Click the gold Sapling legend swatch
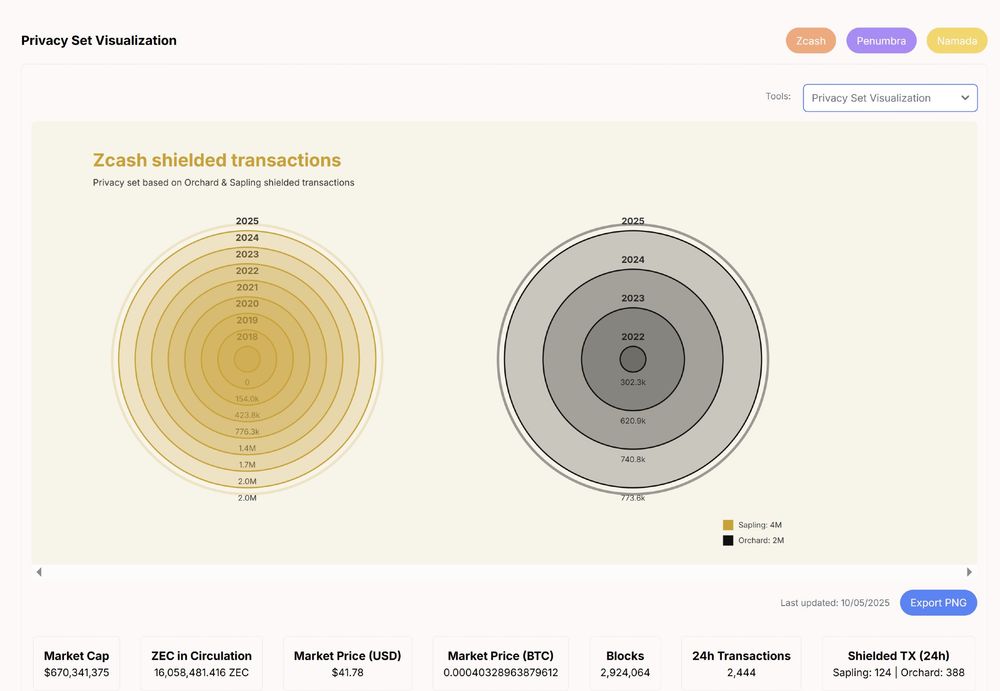Image resolution: width=1000 pixels, height=691 pixels. 728,525
